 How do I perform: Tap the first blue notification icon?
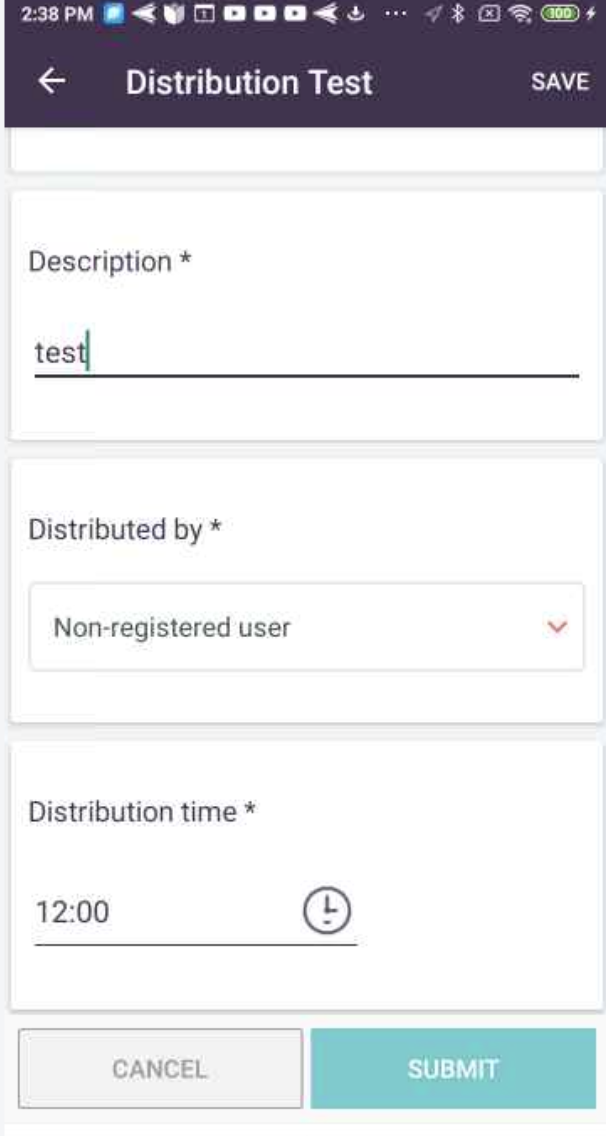[x=113, y=17]
